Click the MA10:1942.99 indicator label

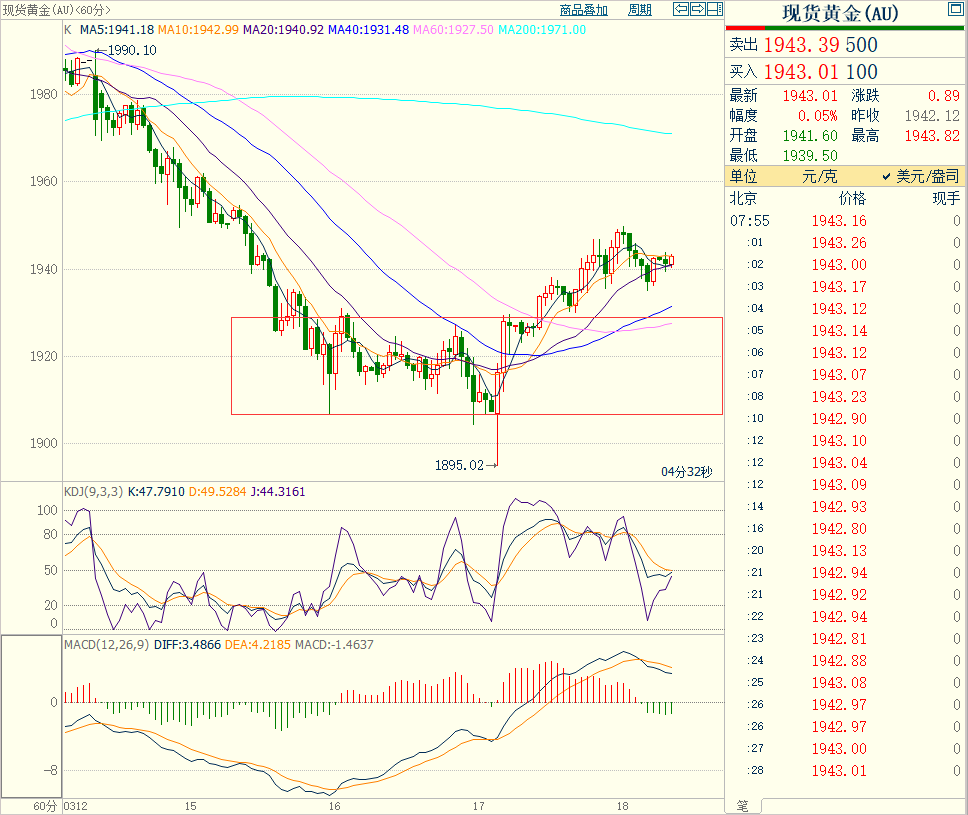[198, 30]
